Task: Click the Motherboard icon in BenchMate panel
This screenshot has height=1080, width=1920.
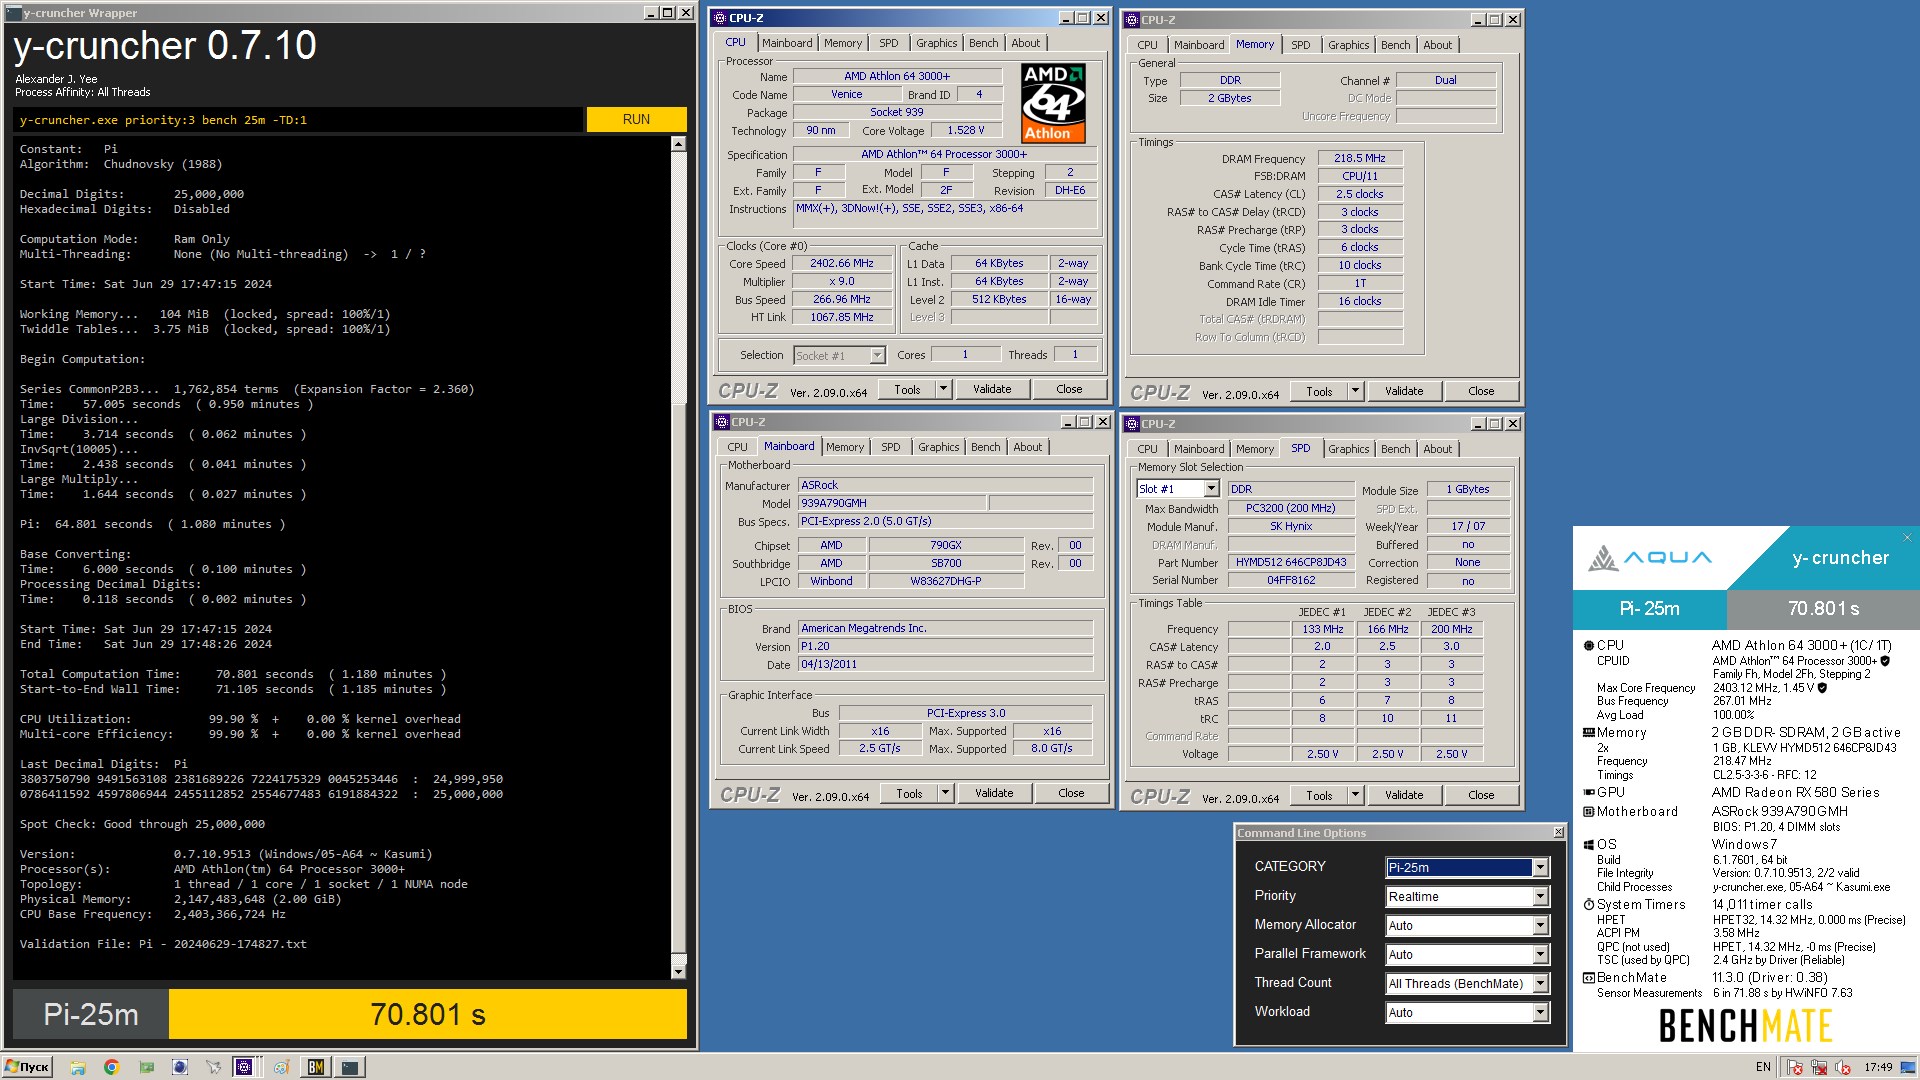Action: click(1588, 811)
